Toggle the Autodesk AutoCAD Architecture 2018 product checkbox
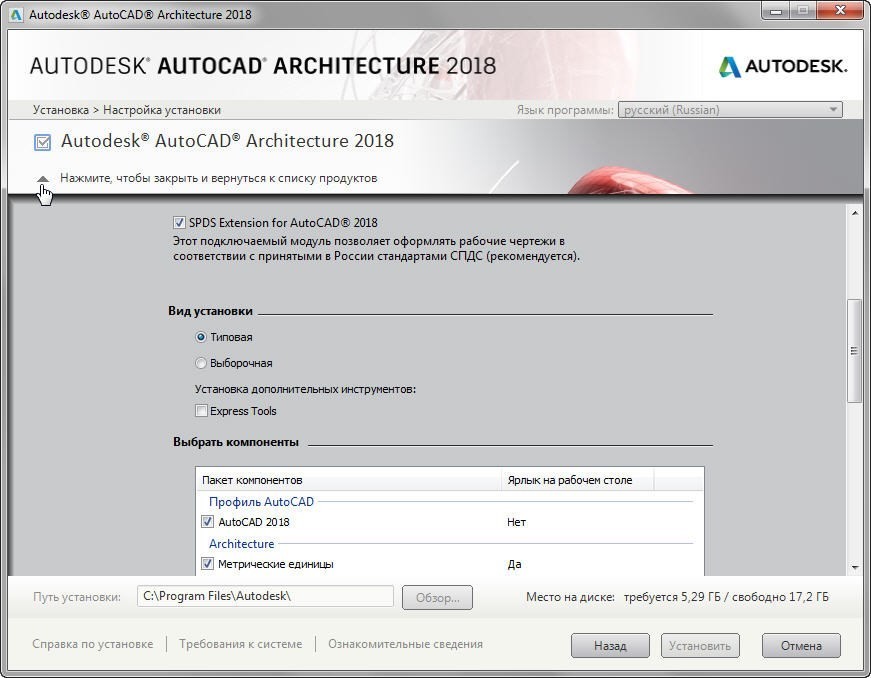The image size is (871, 678). click(x=42, y=142)
